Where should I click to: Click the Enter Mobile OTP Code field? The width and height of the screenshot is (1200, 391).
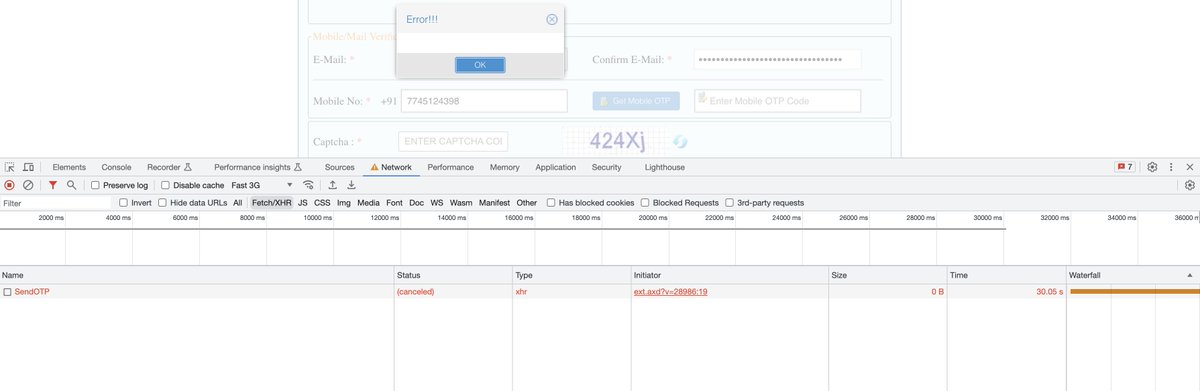tap(778, 101)
